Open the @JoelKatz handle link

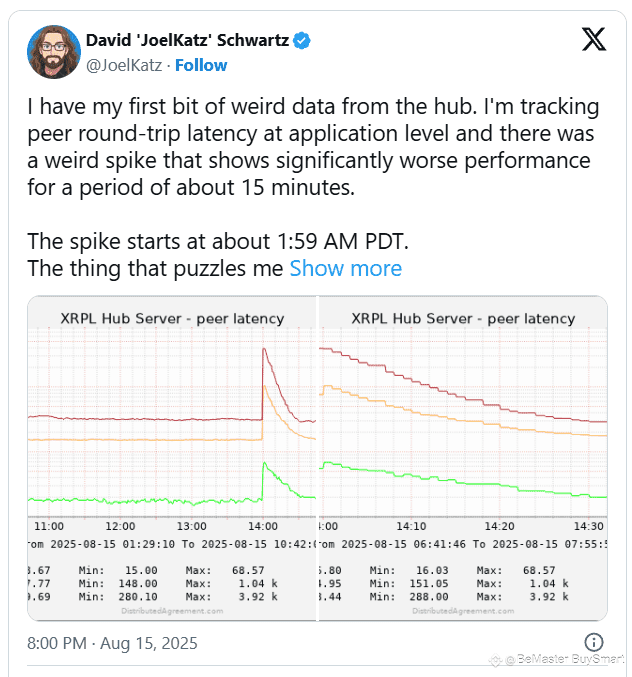(x=126, y=65)
